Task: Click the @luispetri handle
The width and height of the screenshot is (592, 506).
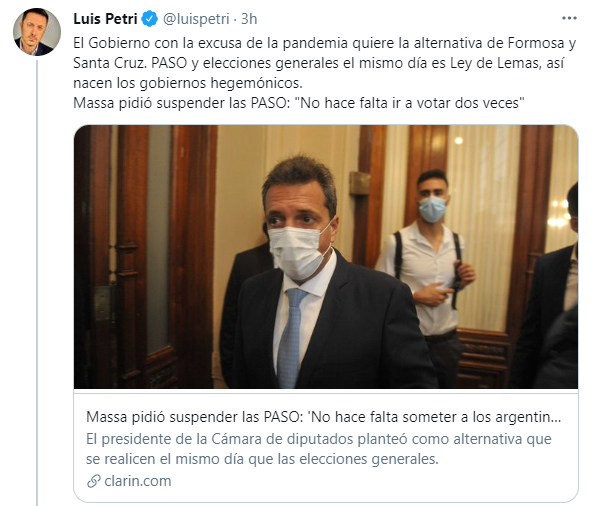Action: click(x=196, y=19)
